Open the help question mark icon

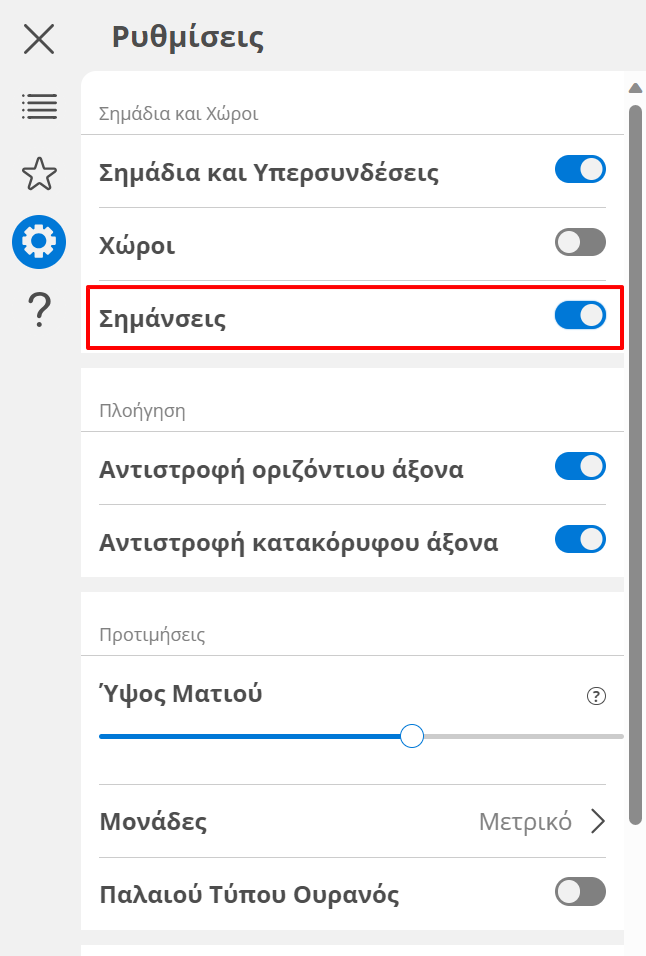point(39,310)
